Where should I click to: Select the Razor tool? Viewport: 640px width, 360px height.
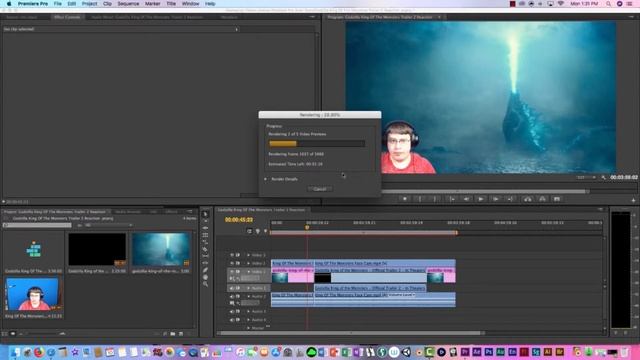205,249
